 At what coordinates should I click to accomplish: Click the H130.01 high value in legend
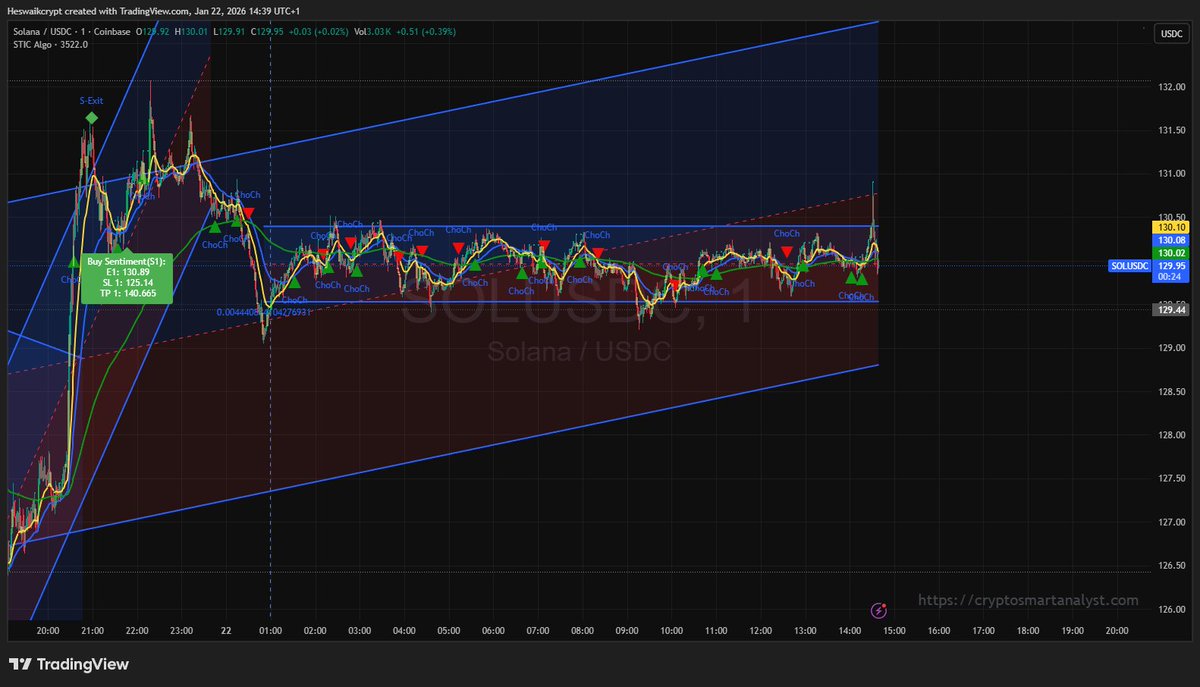point(191,33)
